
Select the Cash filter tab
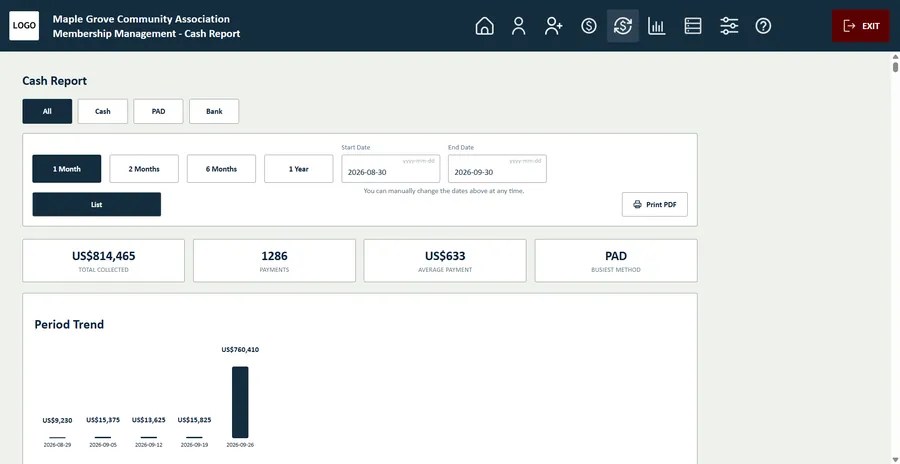pyautogui.click(x=103, y=111)
